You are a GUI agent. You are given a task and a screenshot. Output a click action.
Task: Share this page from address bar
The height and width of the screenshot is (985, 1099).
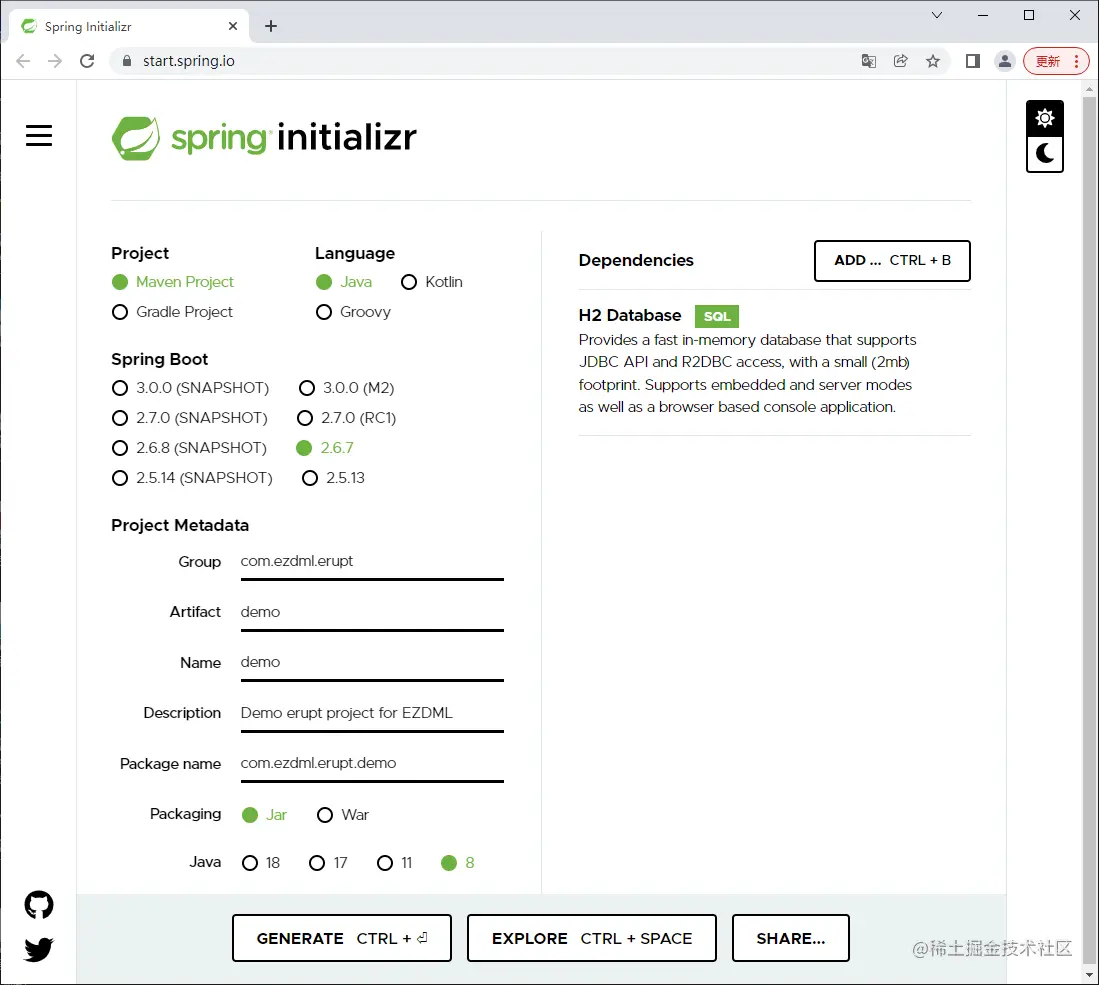(901, 61)
